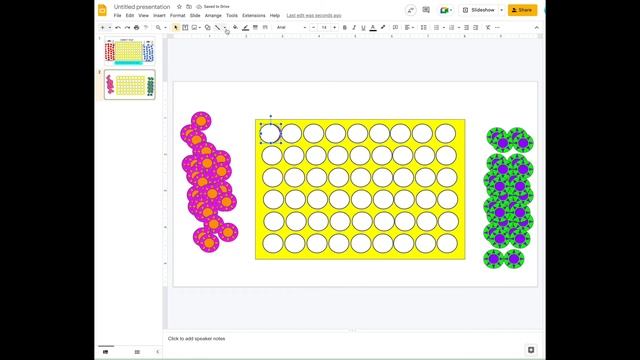Screen dimensions: 640x360
Task: Open the Extensions menu
Action: coord(253,16)
